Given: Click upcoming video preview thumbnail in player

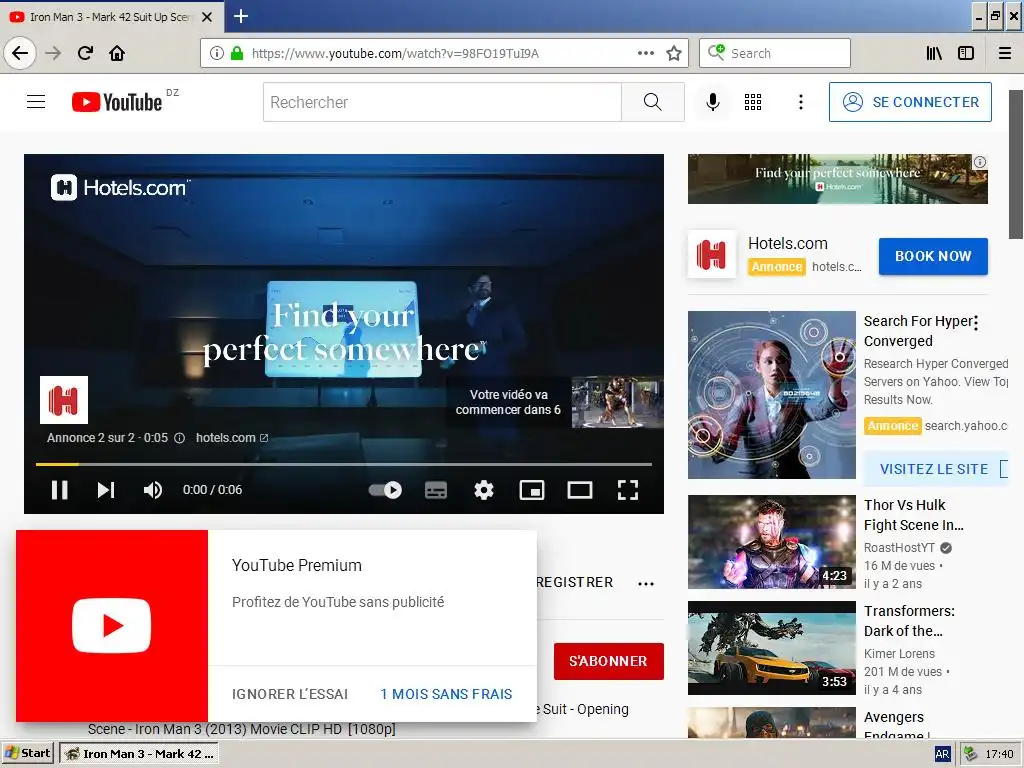Looking at the screenshot, I should click(x=617, y=402).
